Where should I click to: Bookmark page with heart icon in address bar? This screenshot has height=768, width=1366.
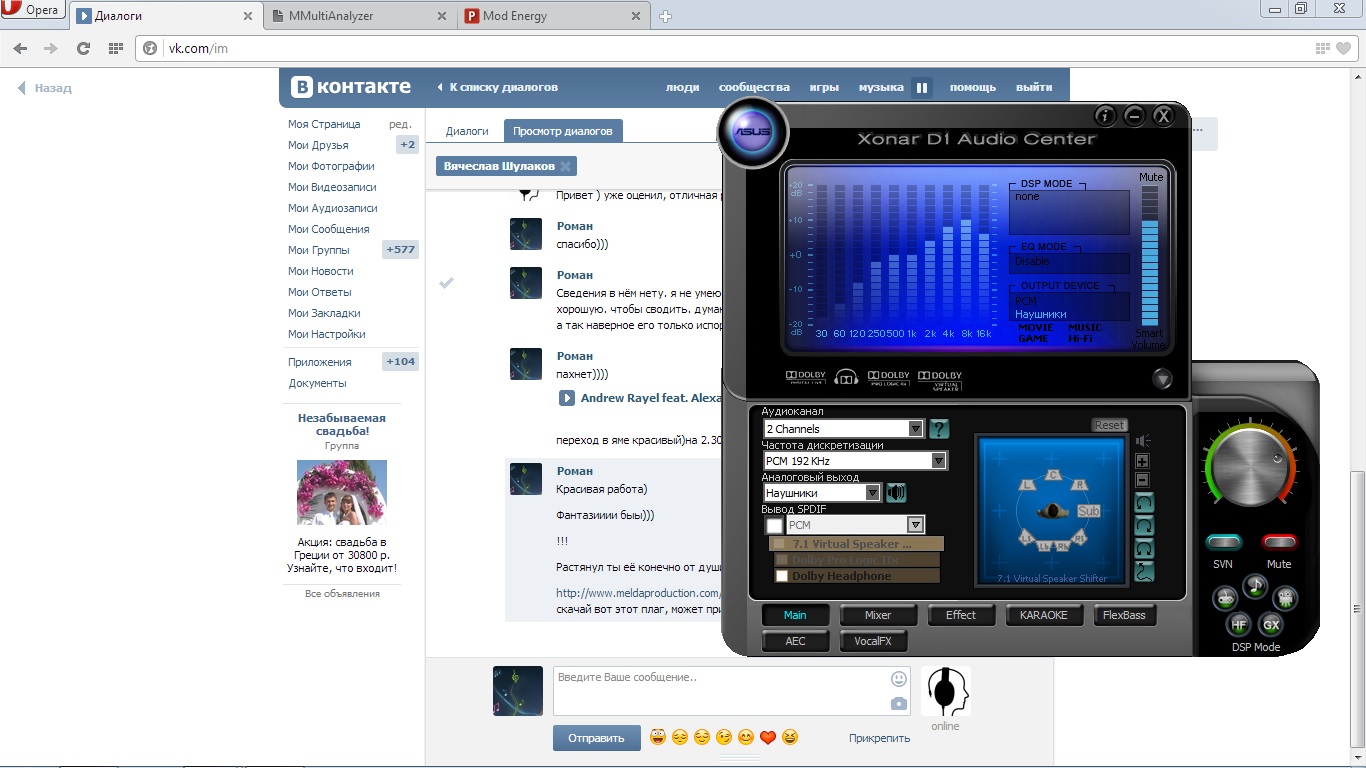(x=1344, y=48)
